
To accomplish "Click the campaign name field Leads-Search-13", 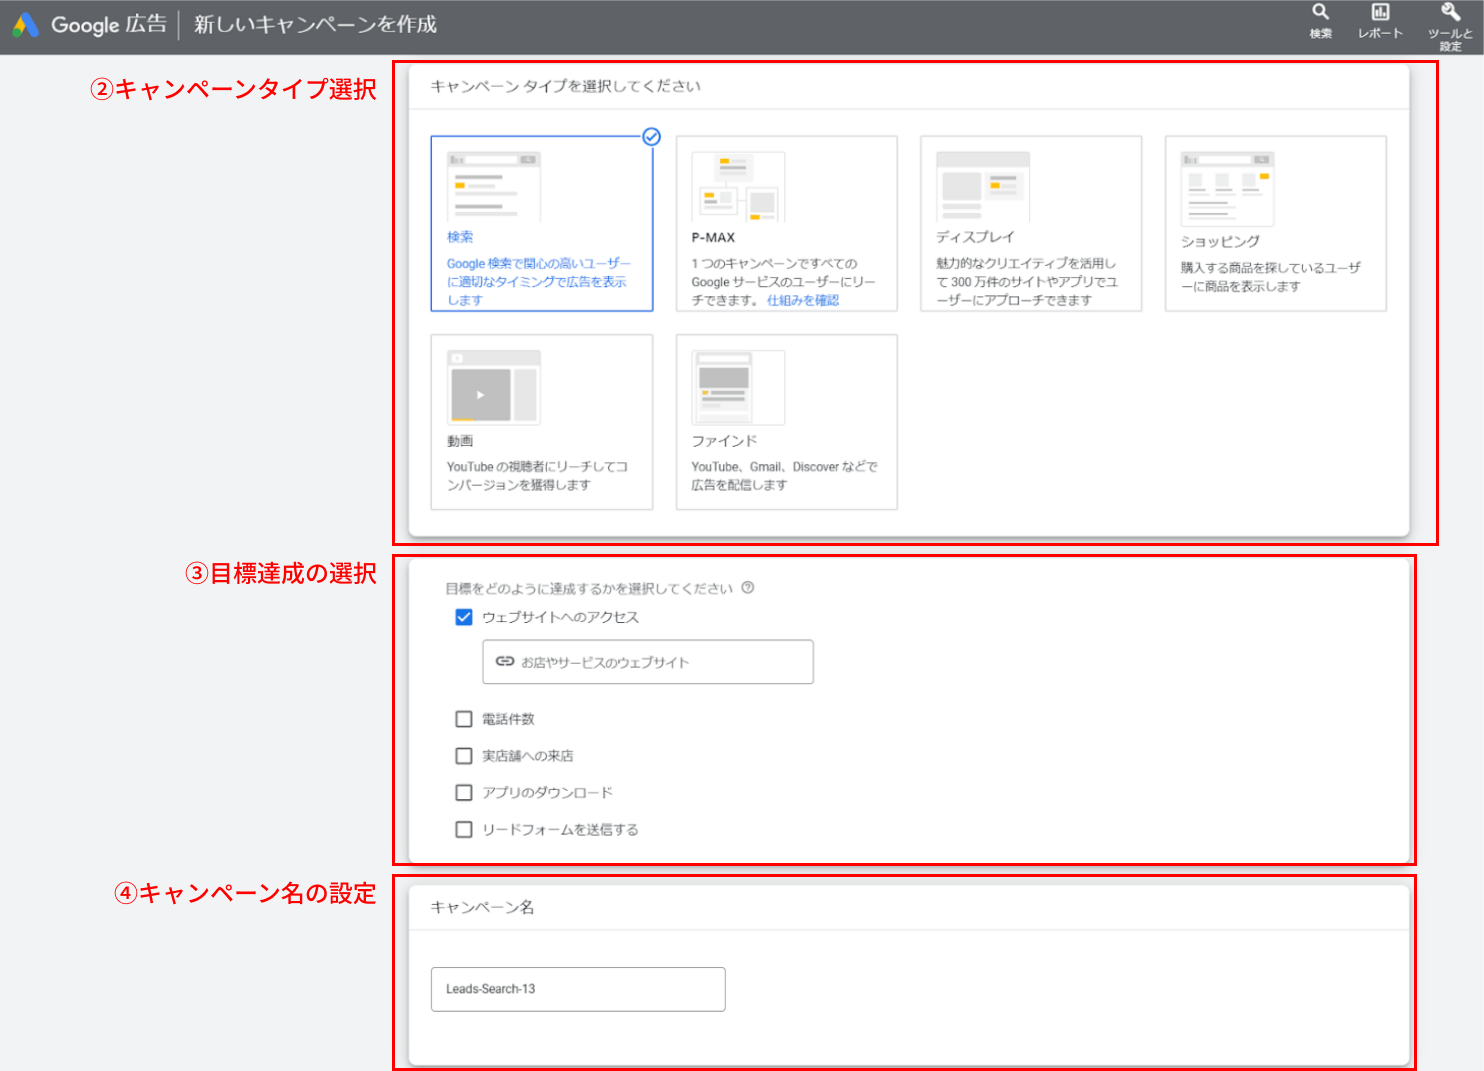I will coord(578,989).
